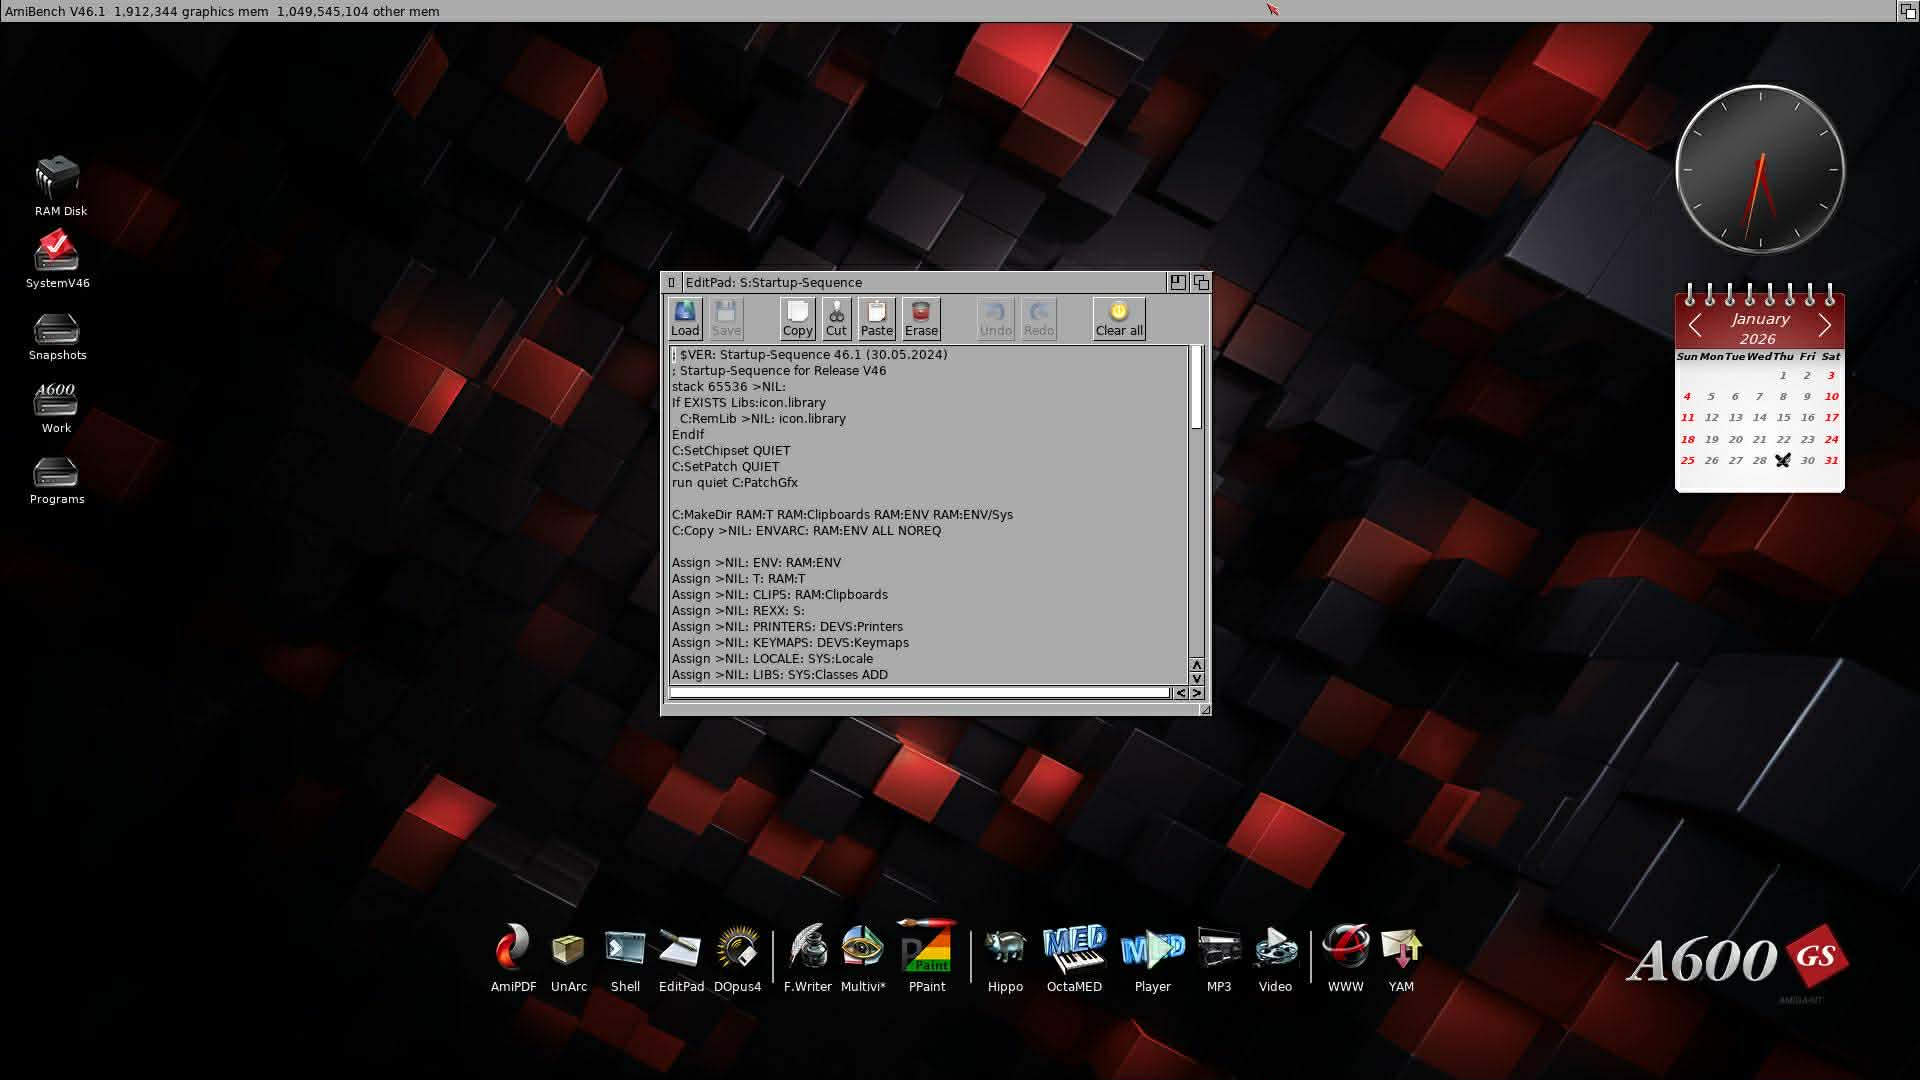Select January 15 on the calendar
Viewport: 1920px width, 1080px height.
click(x=1783, y=418)
